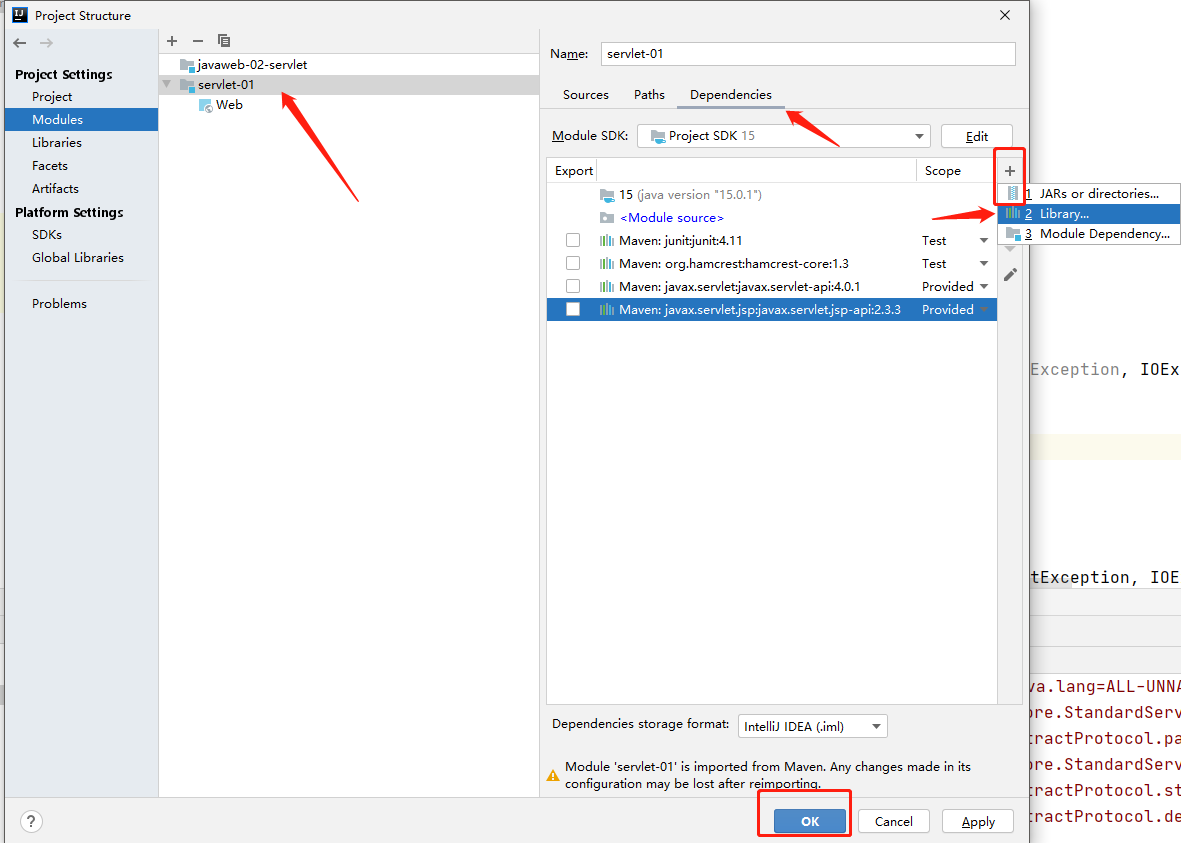Click the hamcrest-core library bars icon
Image resolution: width=1181 pixels, height=843 pixels.
[x=606, y=264]
